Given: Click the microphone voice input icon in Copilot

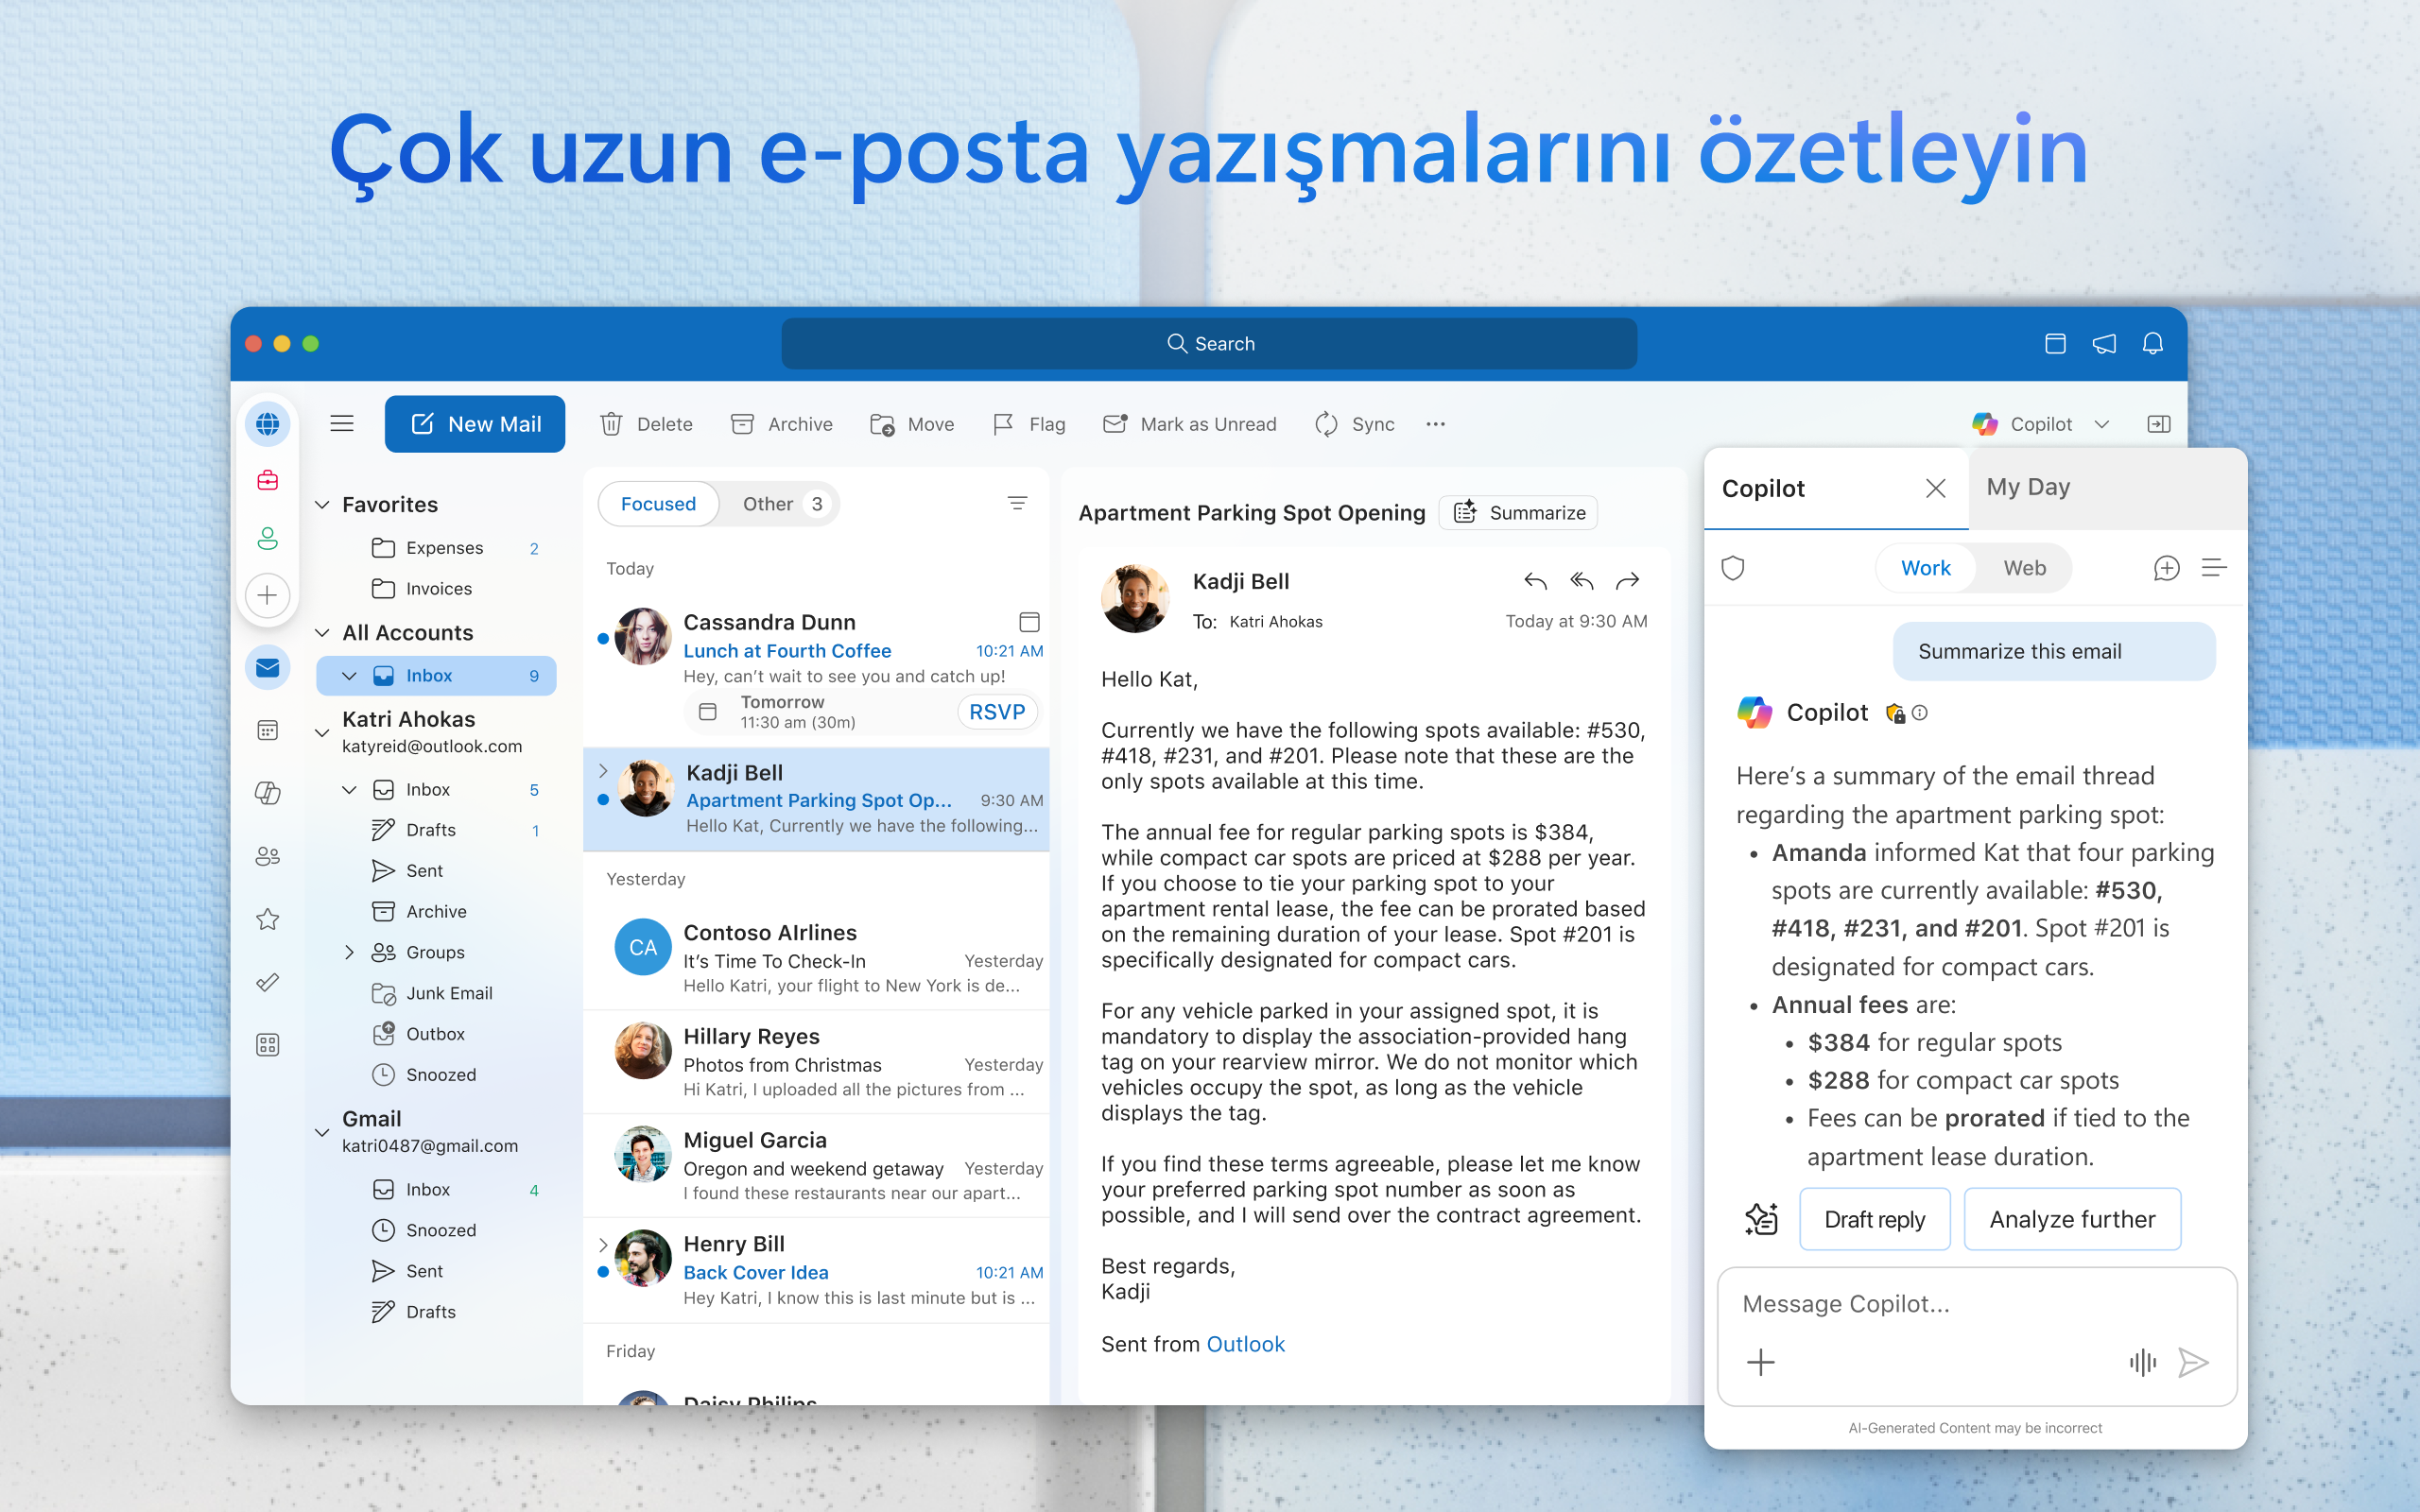Looking at the screenshot, I should point(2142,1362).
